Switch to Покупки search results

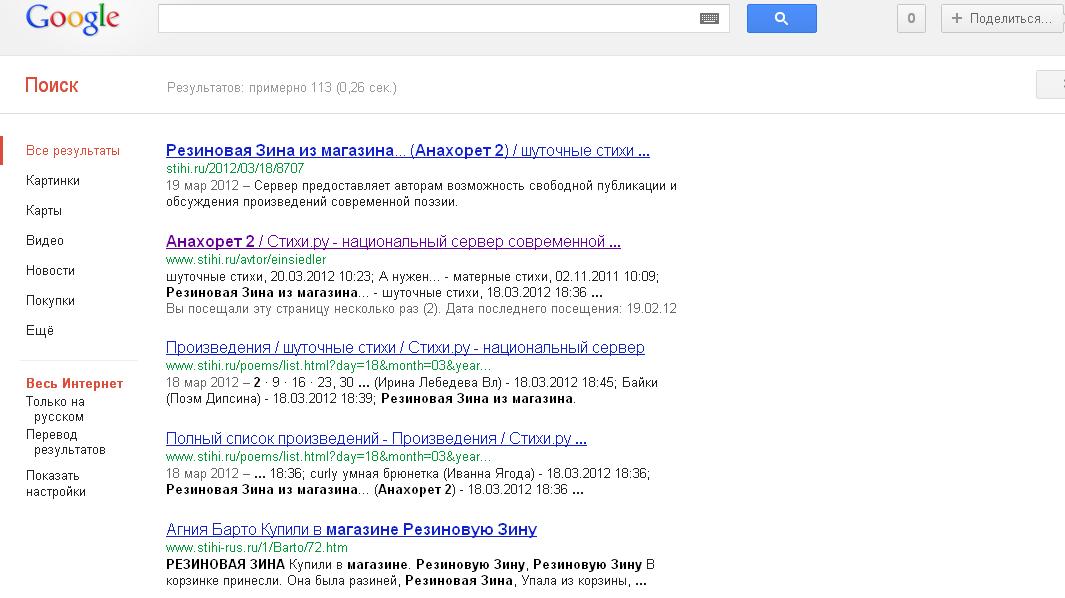pyautogui.click(x=50, y=300)
